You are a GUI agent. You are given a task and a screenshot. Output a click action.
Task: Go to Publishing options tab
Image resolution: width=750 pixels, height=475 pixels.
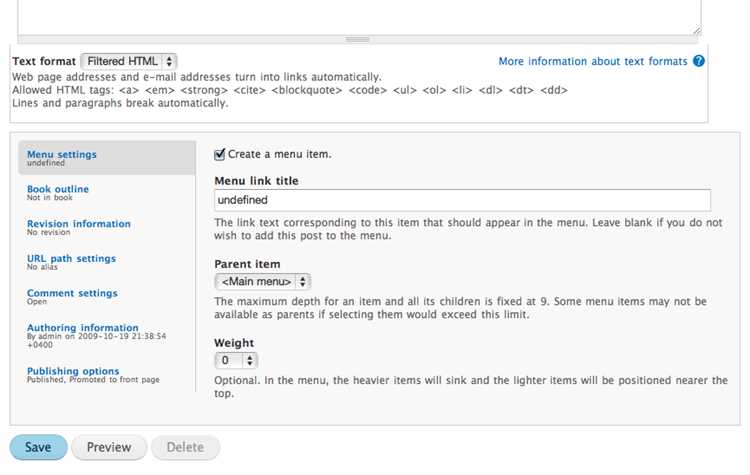(x=107, y=375)
